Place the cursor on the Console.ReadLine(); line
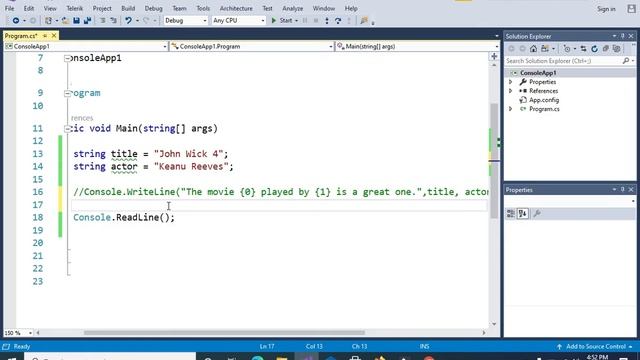This screenshot has height=360, width=640. [124, 218]
